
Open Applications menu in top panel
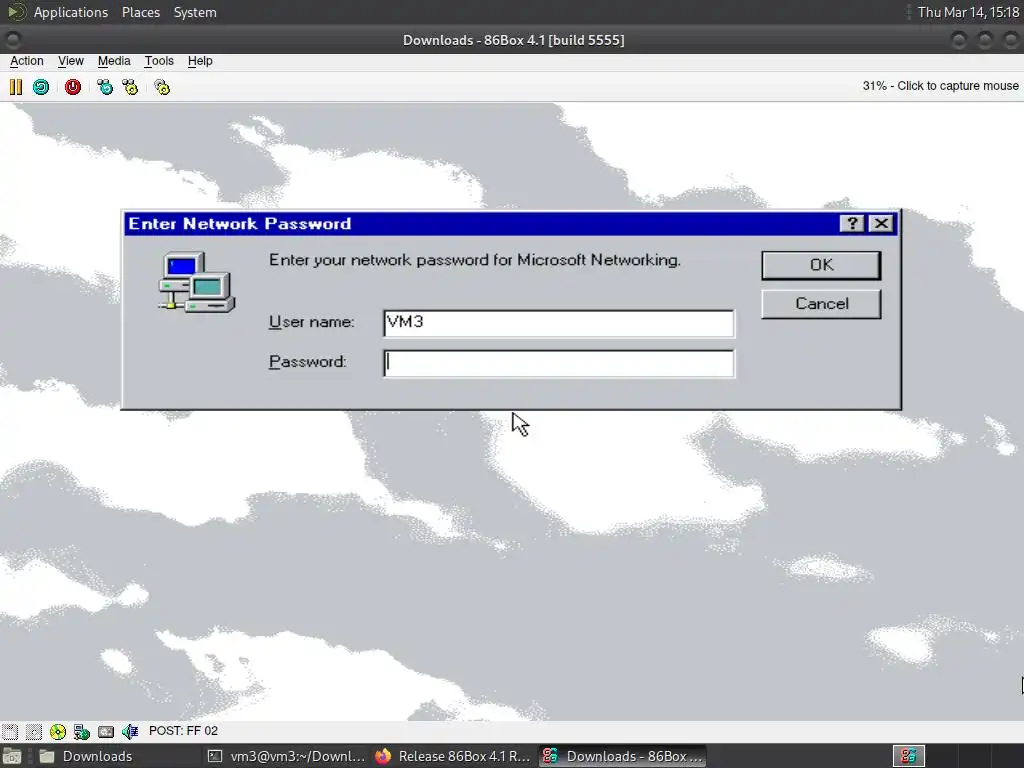[71, 12]
